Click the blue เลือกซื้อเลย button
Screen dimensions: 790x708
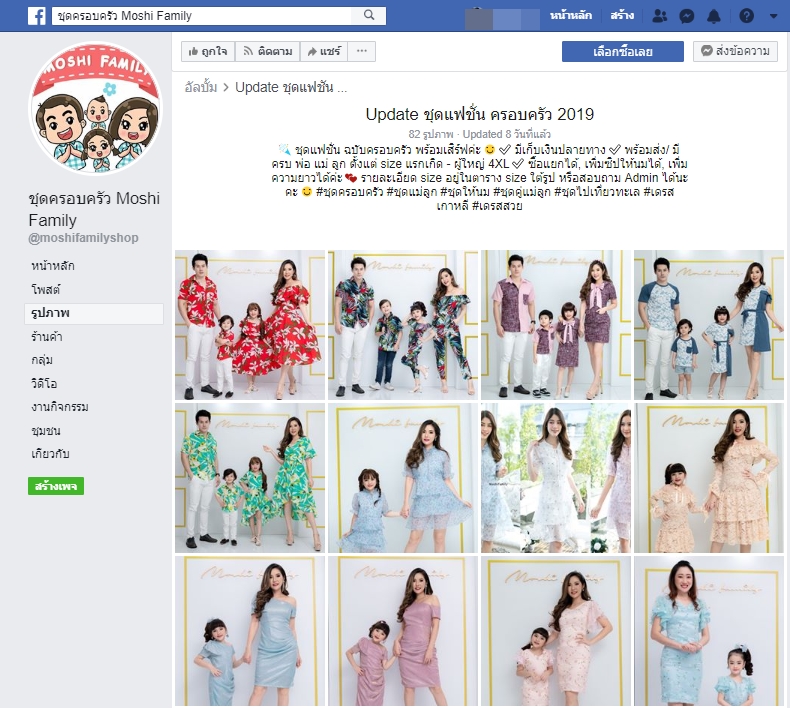pos(622,51)
